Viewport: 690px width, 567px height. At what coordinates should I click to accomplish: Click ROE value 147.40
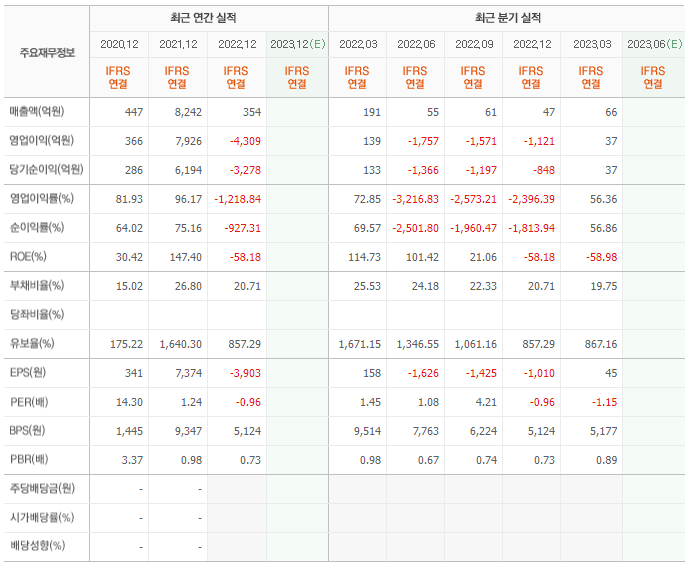[x=186, y=258]
